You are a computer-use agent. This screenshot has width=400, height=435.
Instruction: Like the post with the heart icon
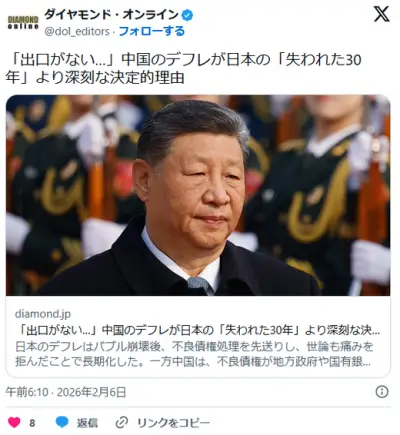[14, 422]
